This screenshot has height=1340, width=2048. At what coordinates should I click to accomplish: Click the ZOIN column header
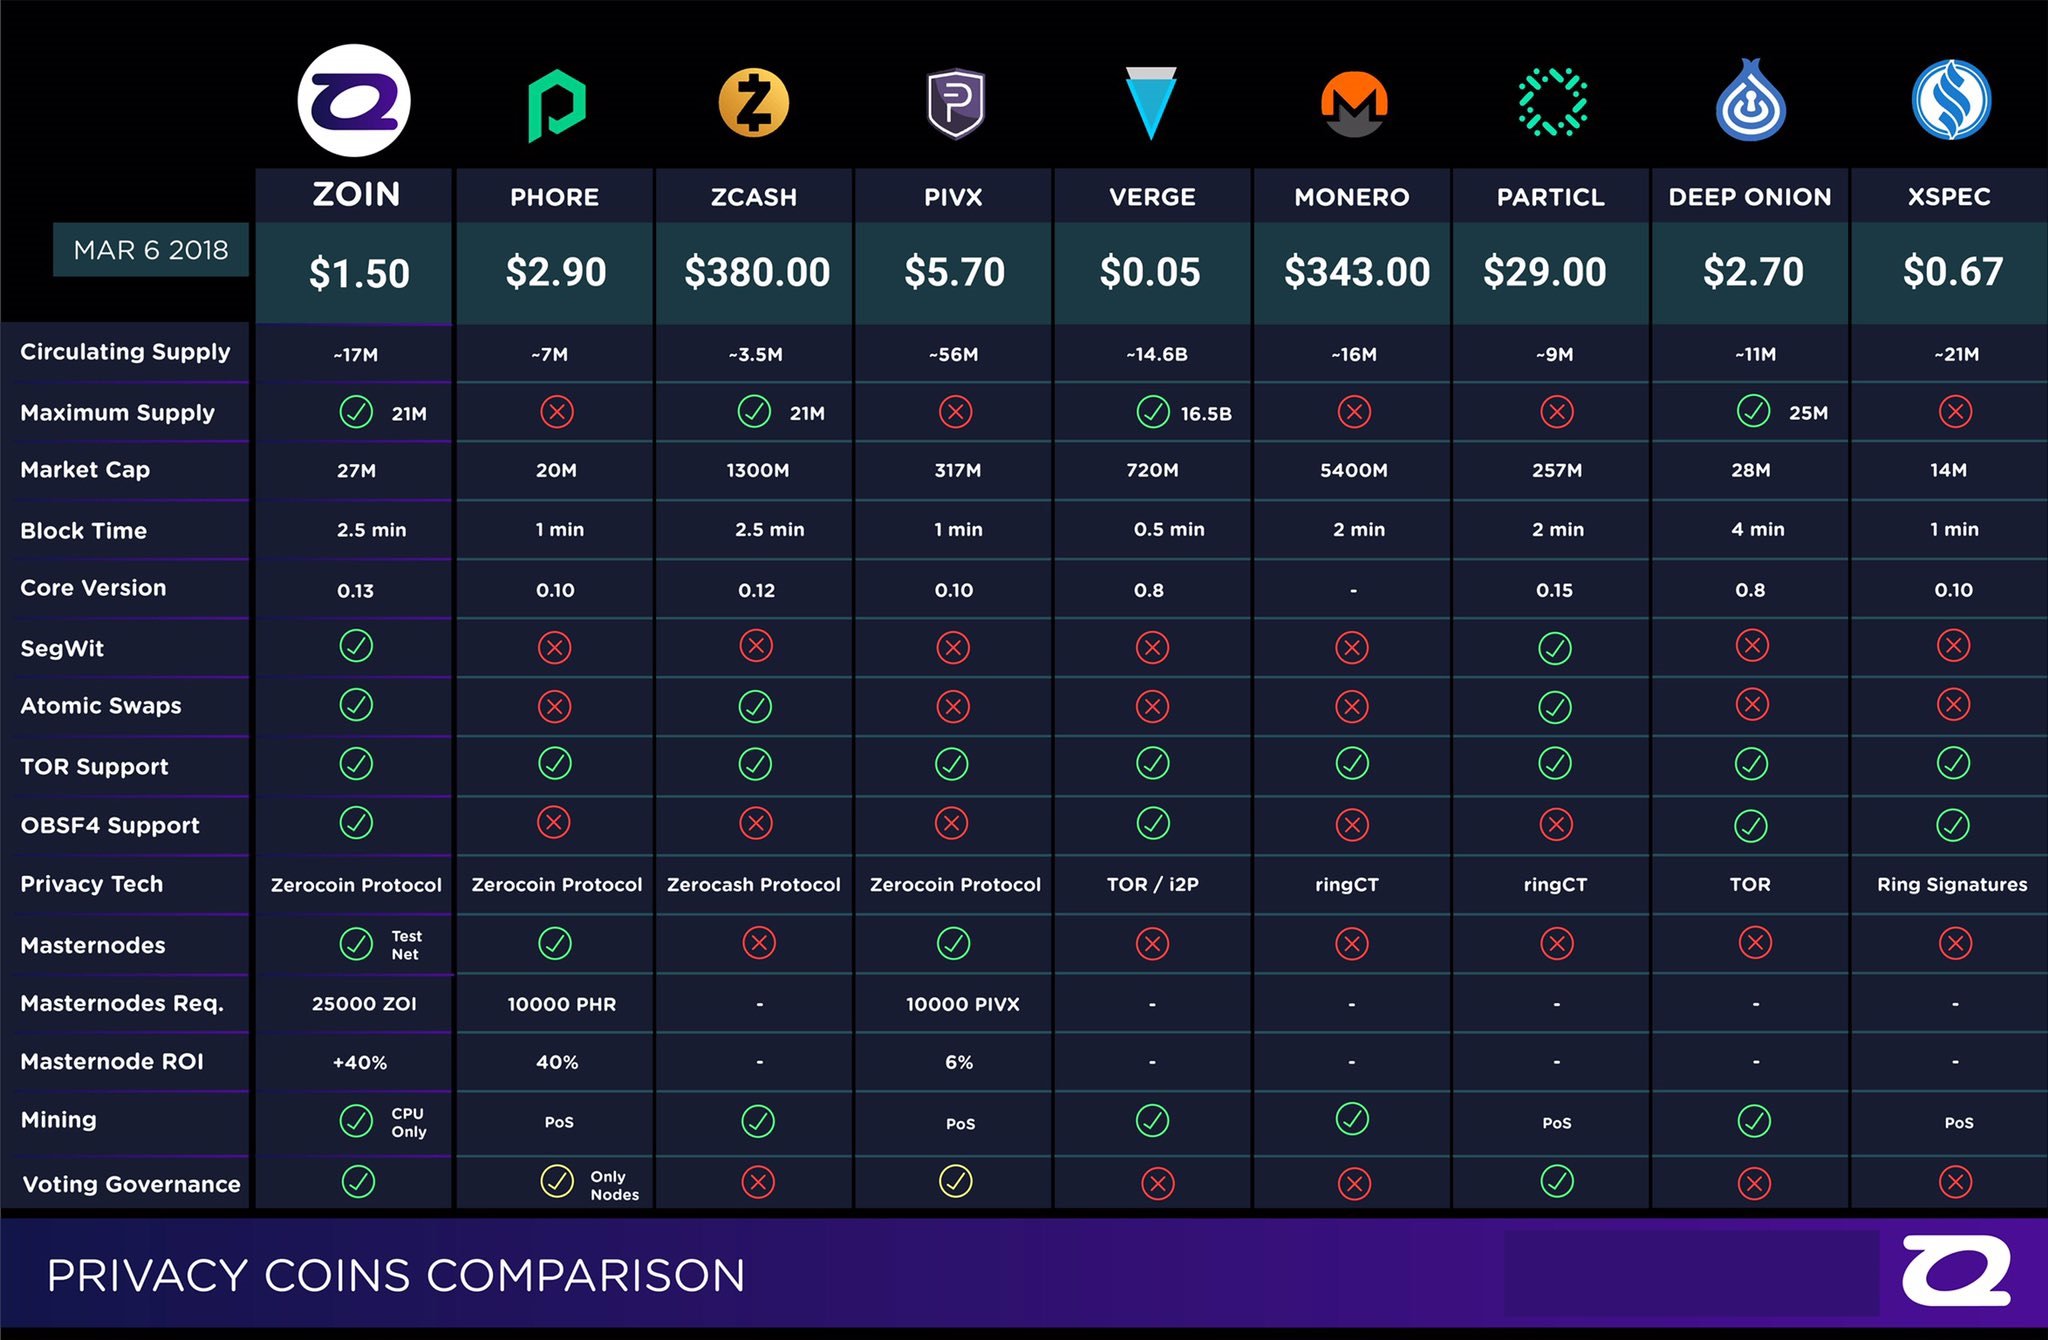tap(356, 193)
